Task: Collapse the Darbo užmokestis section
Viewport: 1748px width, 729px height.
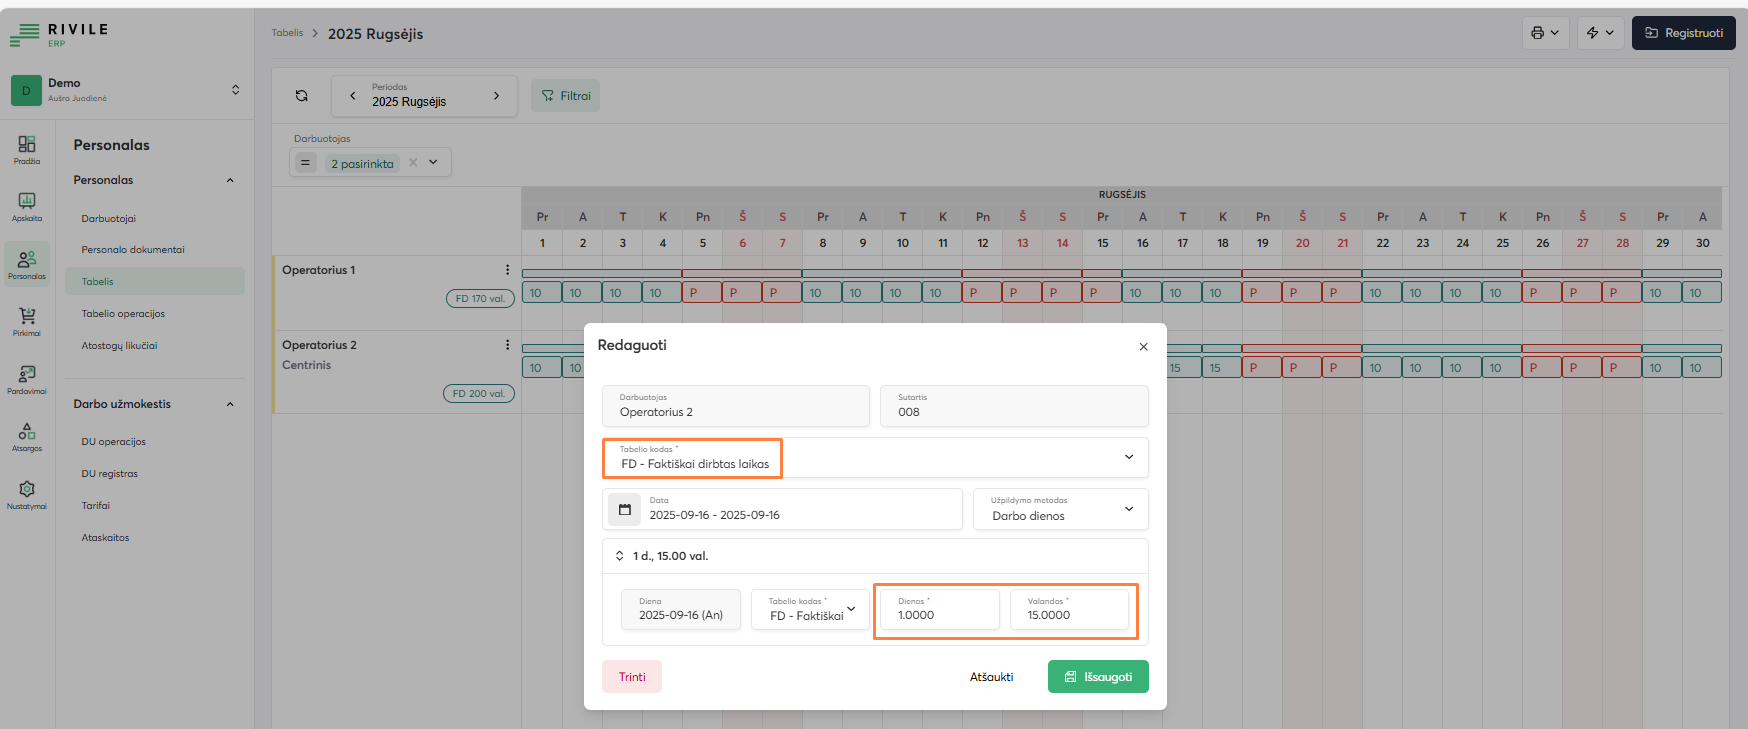Action: point(230,404)
